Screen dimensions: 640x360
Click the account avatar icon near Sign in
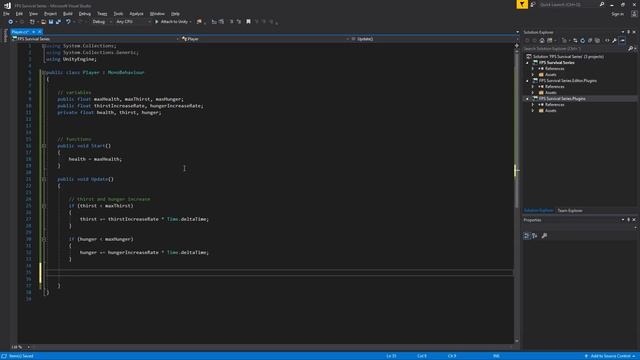click(634, 14)
